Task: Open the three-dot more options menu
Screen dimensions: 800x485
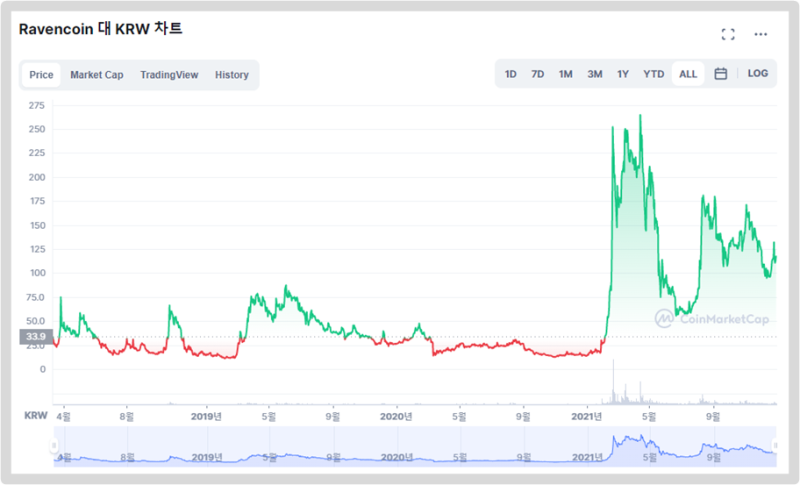Action: tap(761, 34)
